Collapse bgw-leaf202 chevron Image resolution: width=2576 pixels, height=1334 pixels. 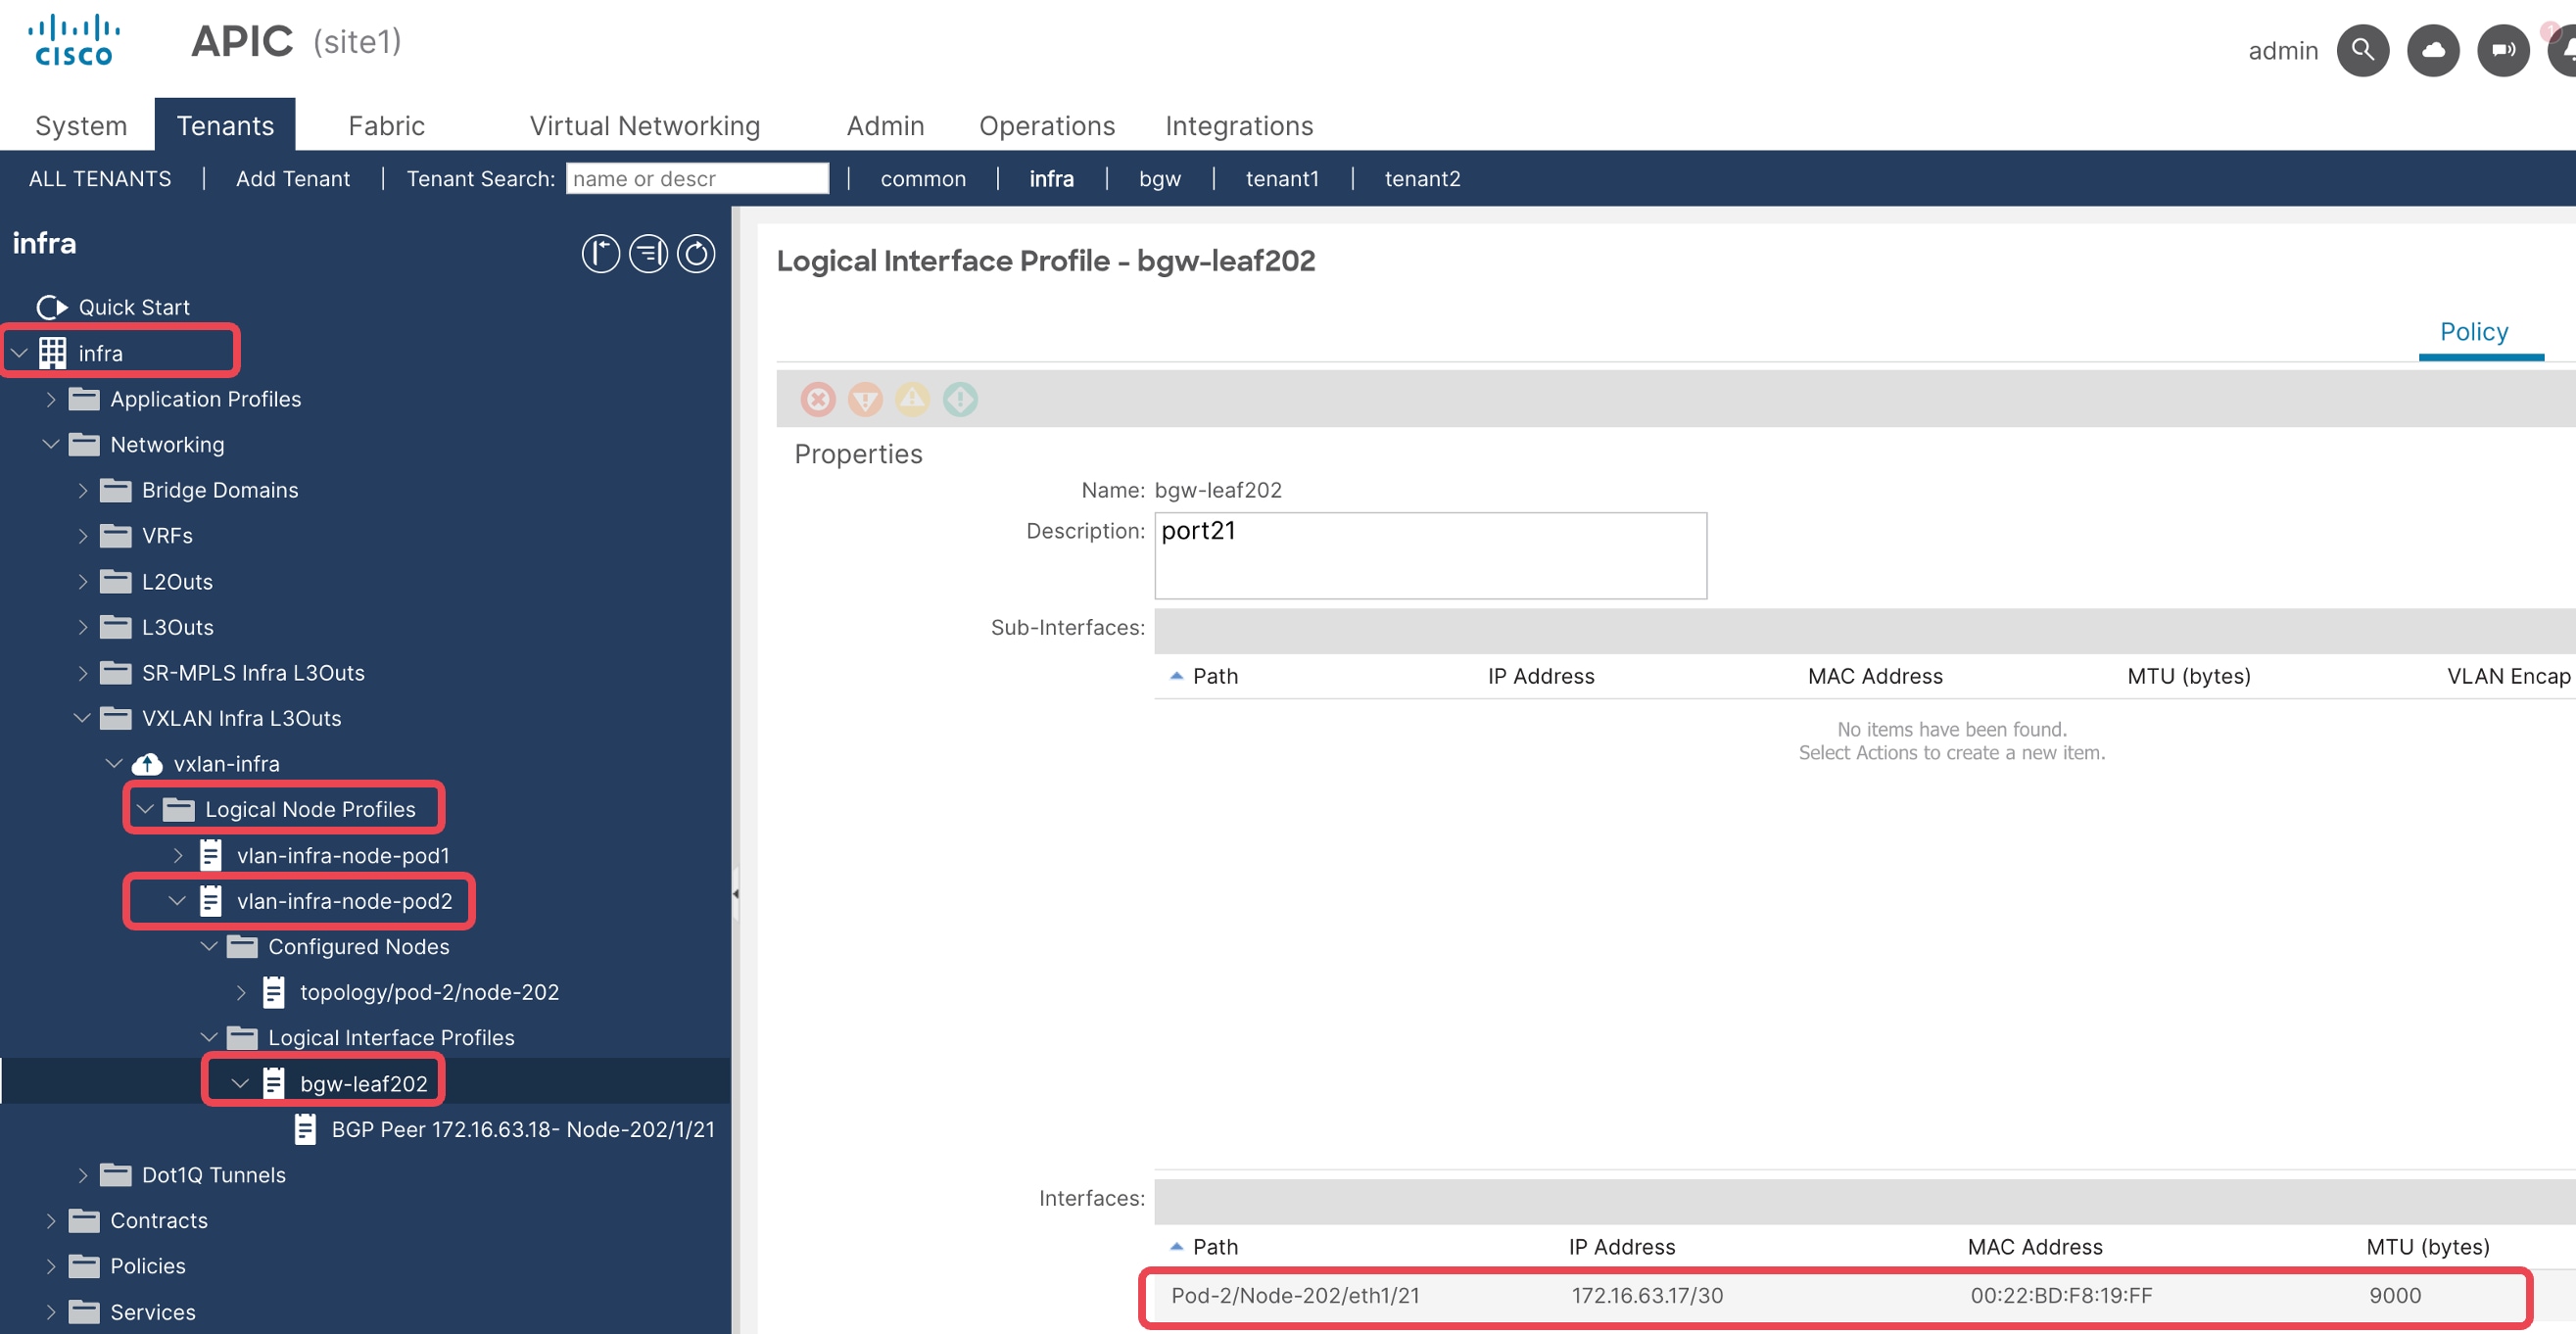pyautogui.click(x=240, y=1083)
